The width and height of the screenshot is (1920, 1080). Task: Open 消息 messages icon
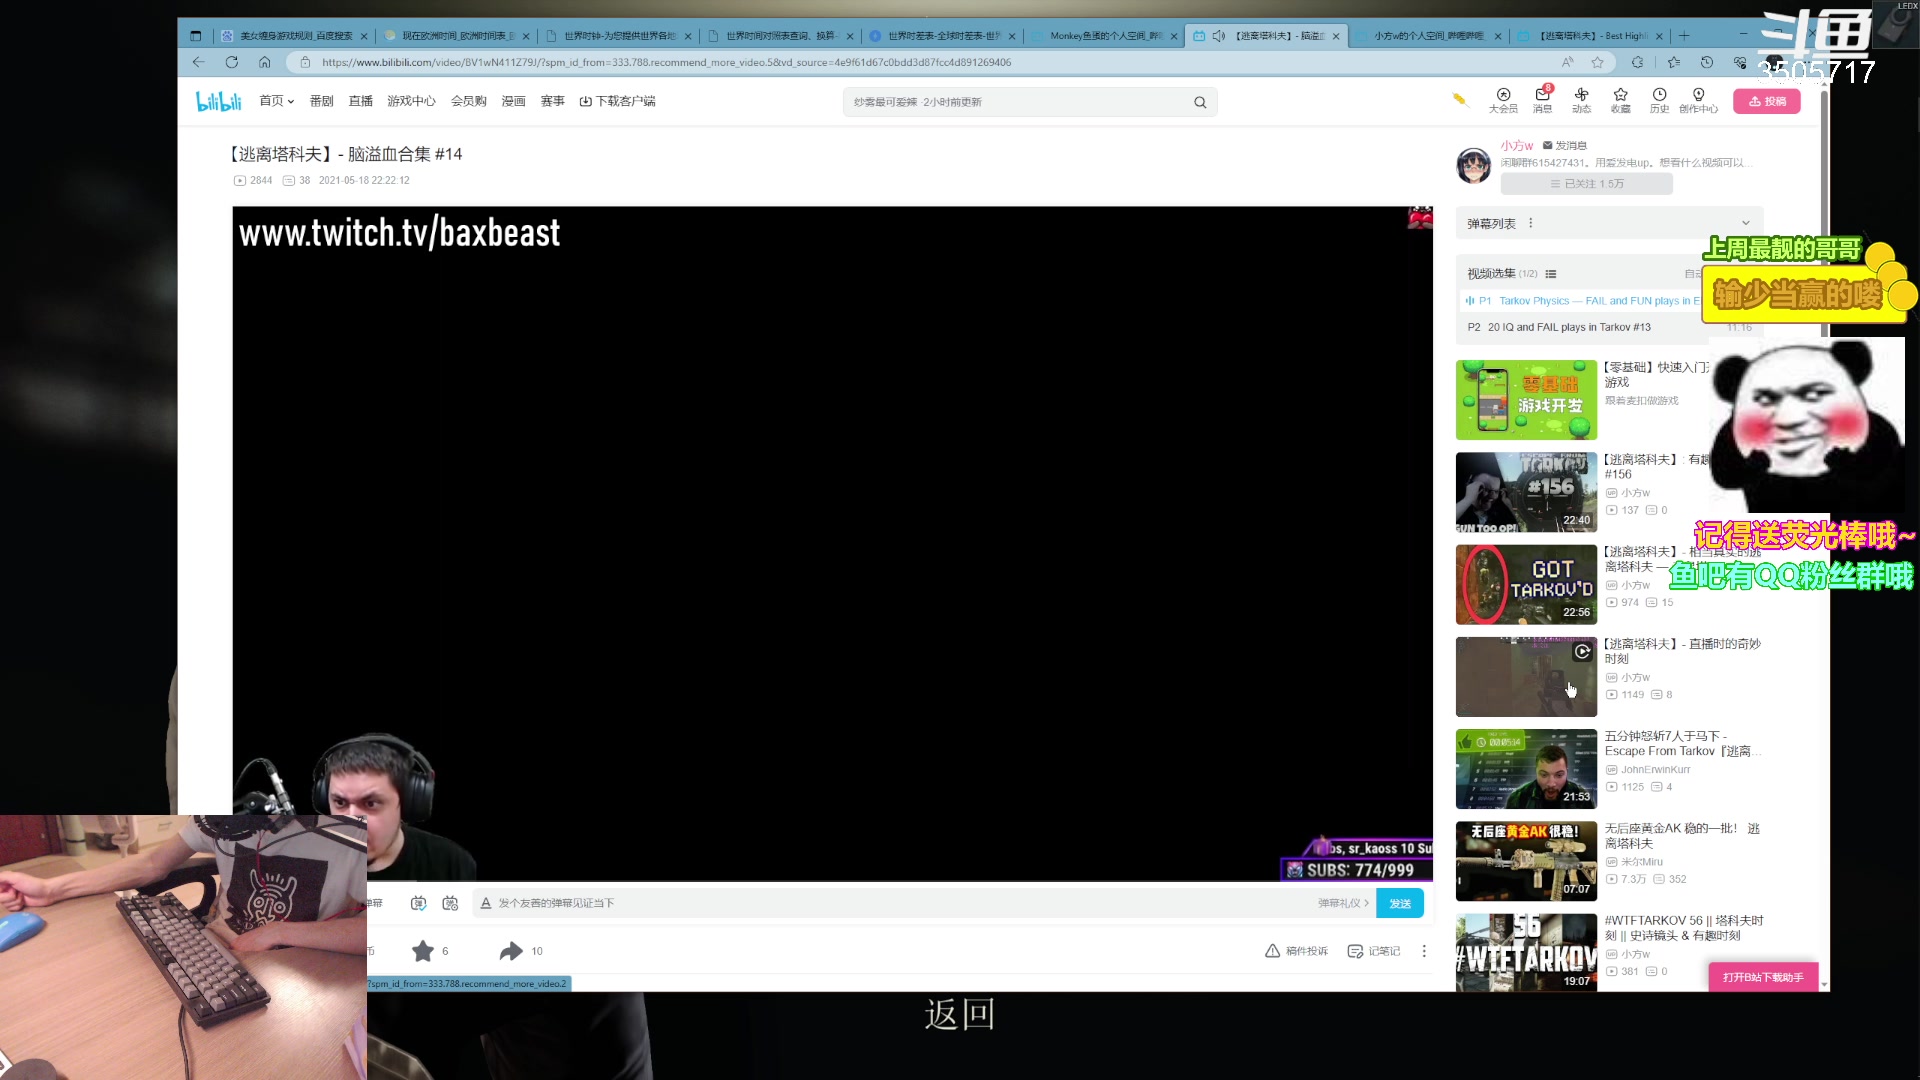[x=1542, y=100]
